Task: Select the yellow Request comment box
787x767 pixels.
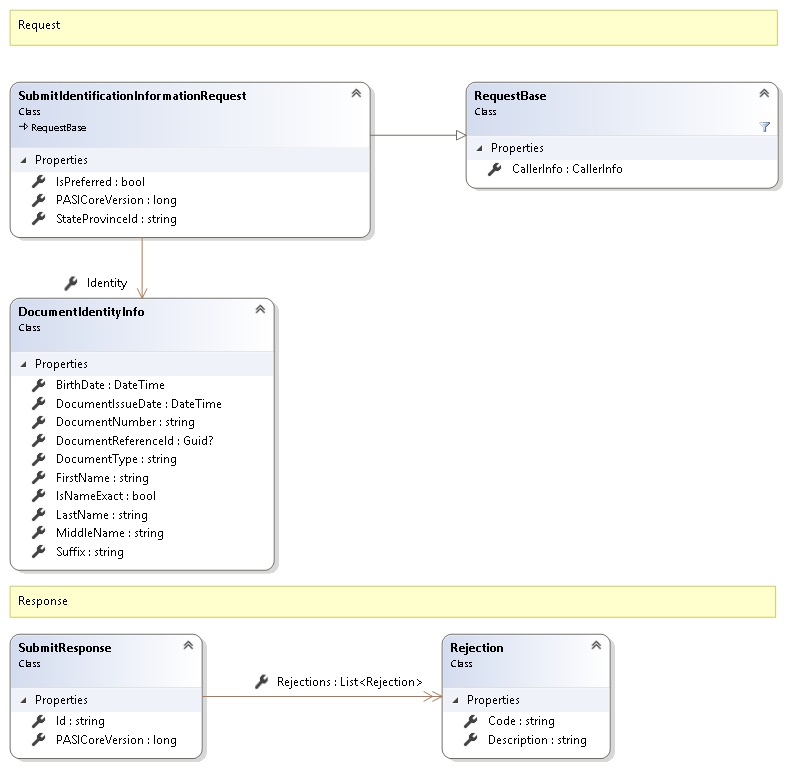Action: click(x=393, y=27)
